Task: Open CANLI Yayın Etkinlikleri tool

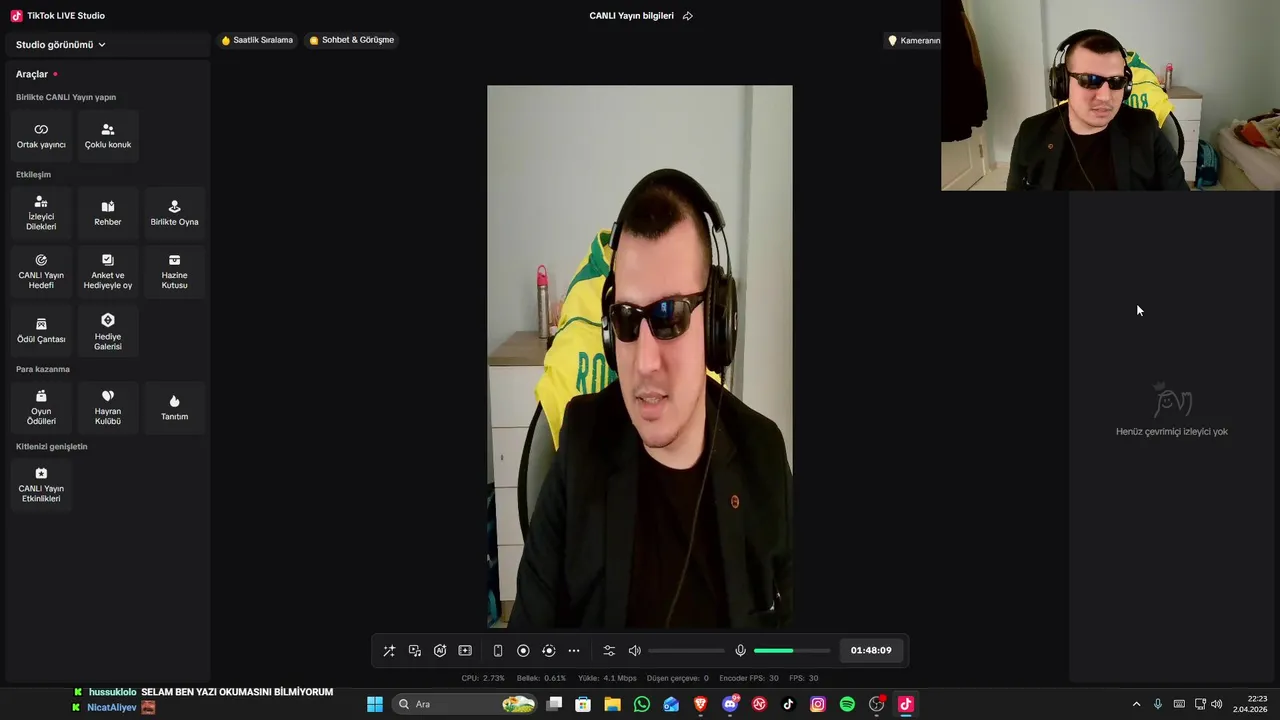Action: [x=41, y=485]
